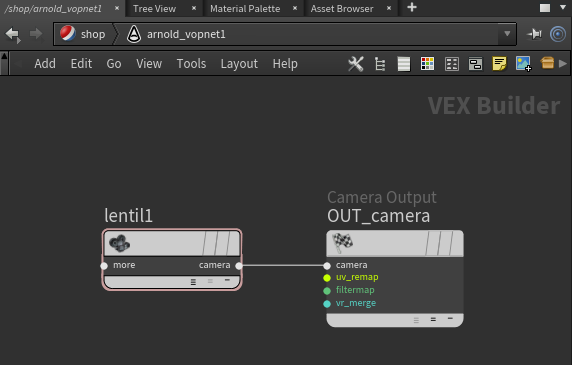572x365 pixels.
Task: Show all OUT_camera inputs
Action: click(x=416, y=321)
